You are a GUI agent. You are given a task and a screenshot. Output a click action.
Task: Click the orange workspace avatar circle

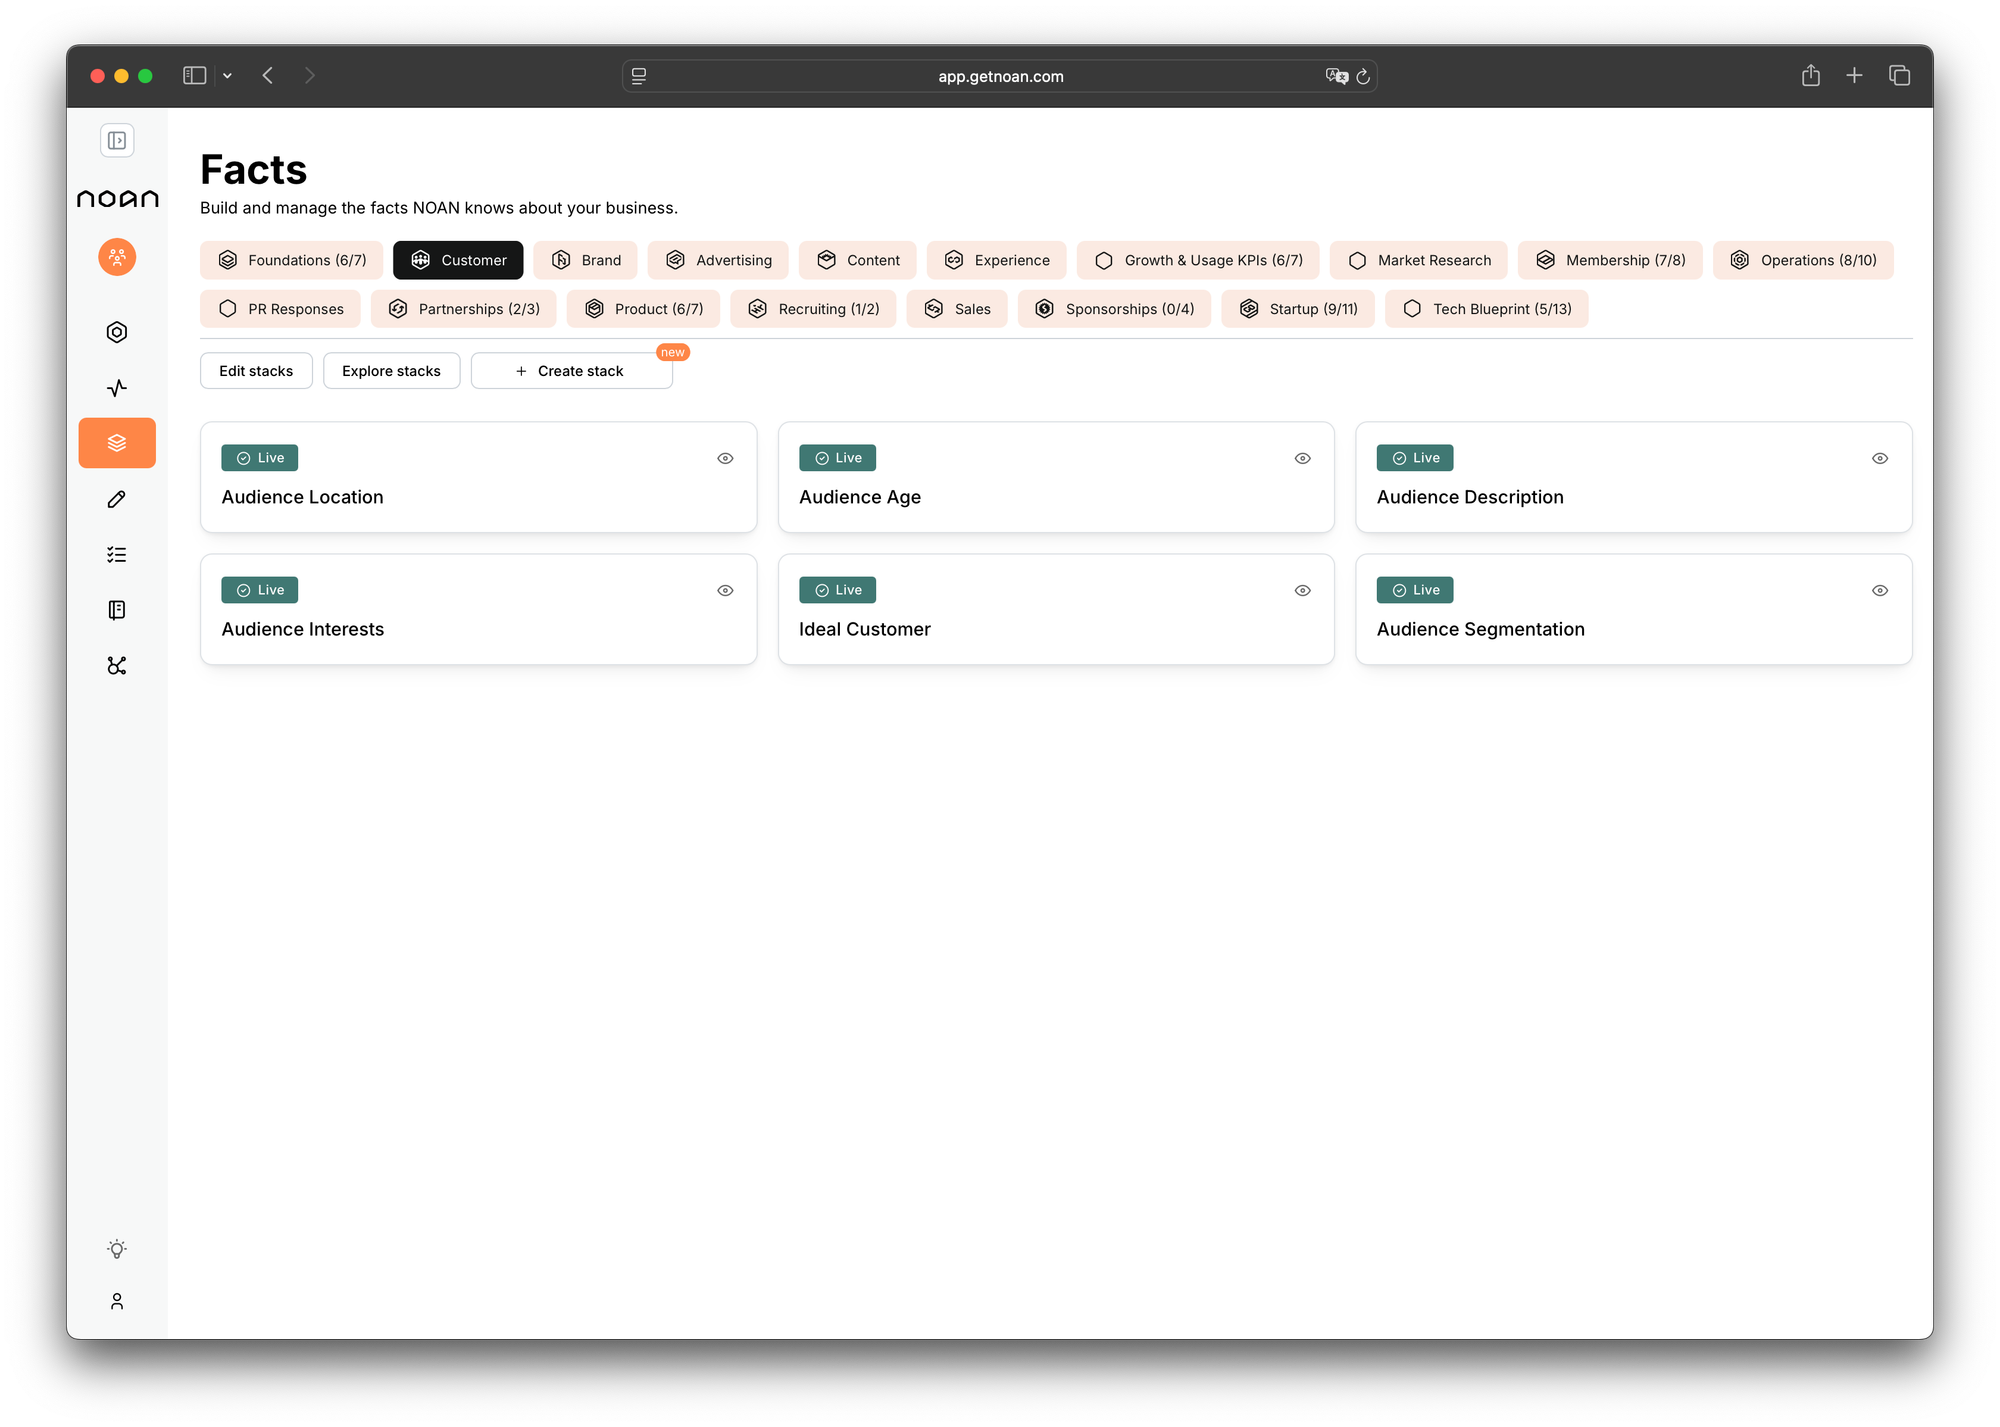pos(117,257)
